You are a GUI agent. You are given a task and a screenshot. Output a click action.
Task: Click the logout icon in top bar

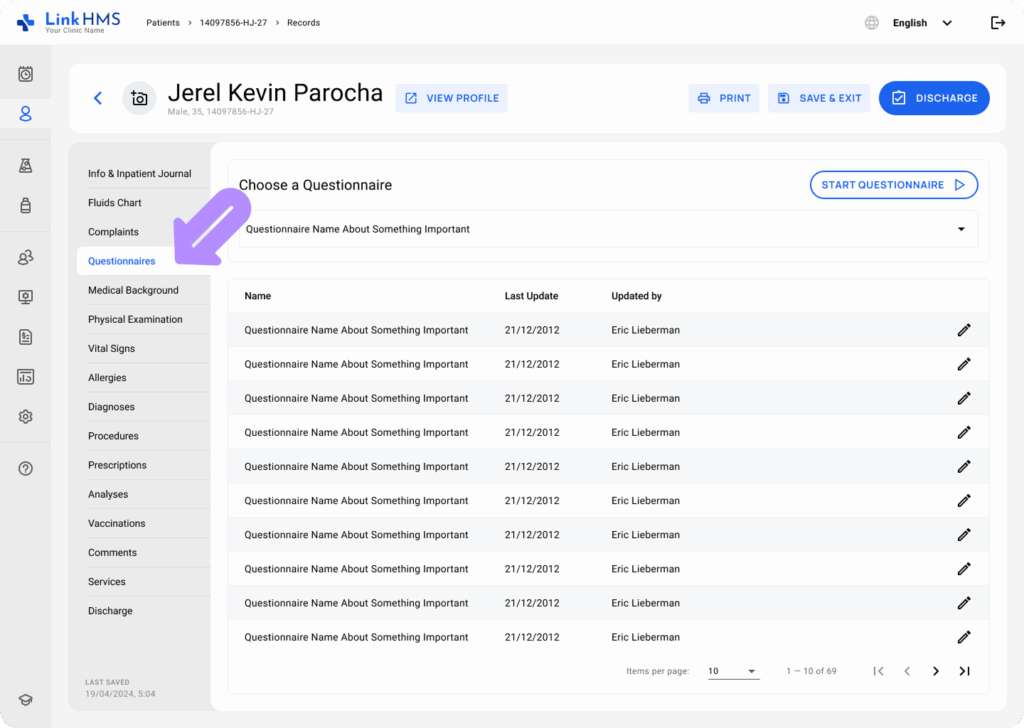[997, 23]
